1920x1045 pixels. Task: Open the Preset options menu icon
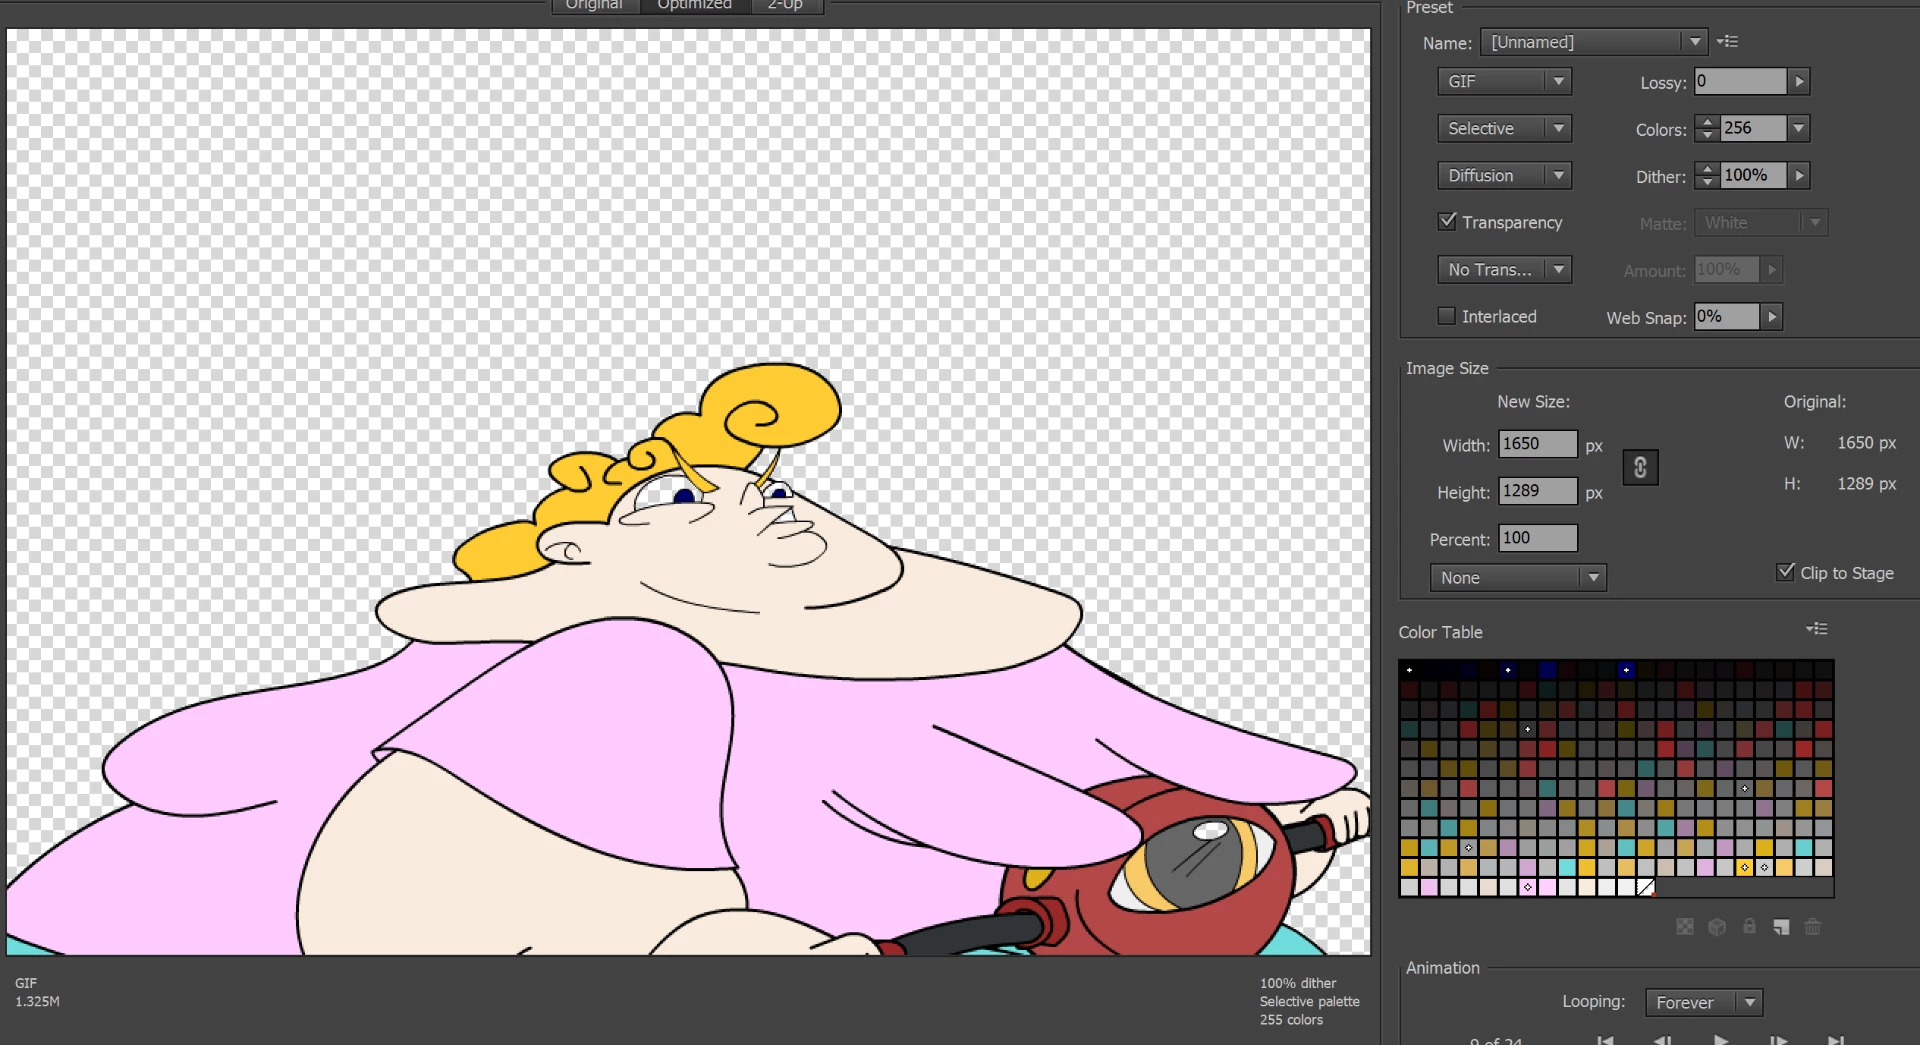click(1727, 42)
